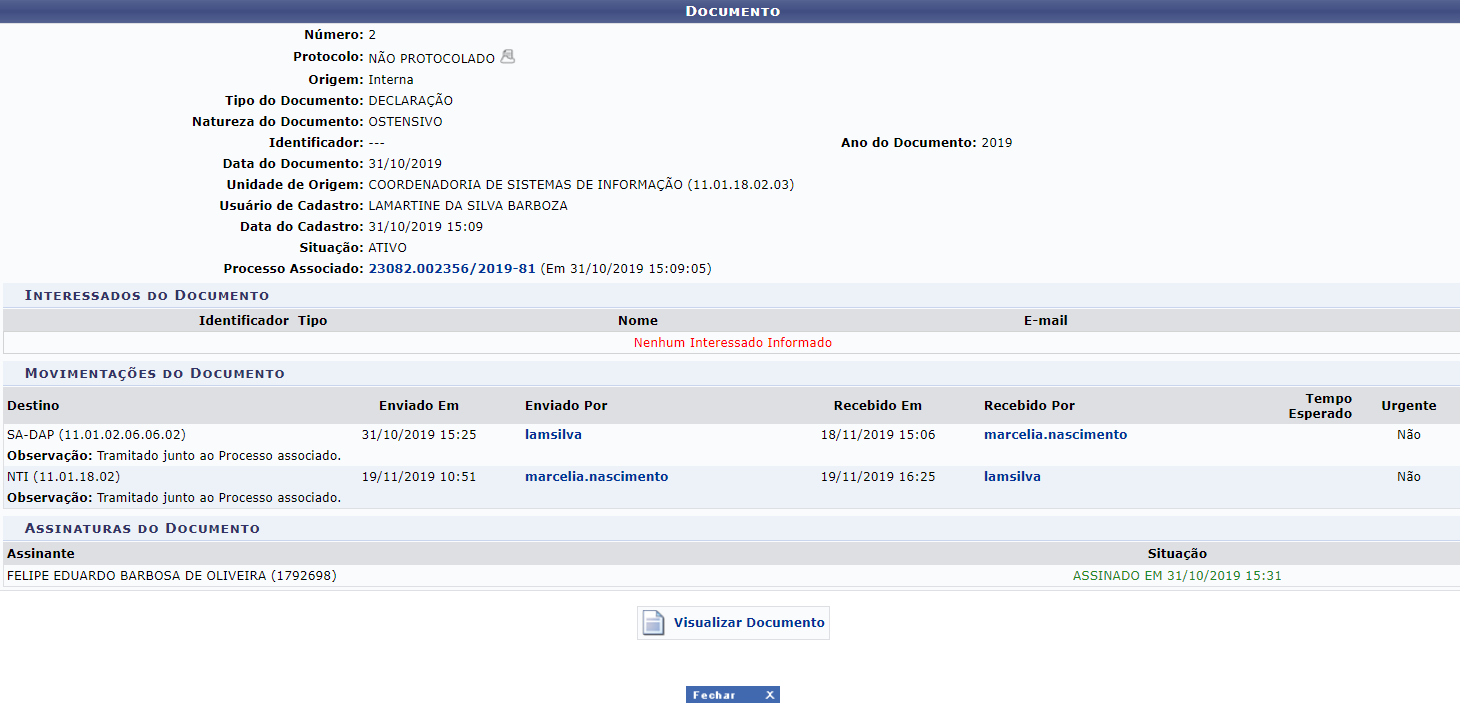
Task: Click Coordenadoria de Sistemas de Informação unit
Action: pos(582,185)
